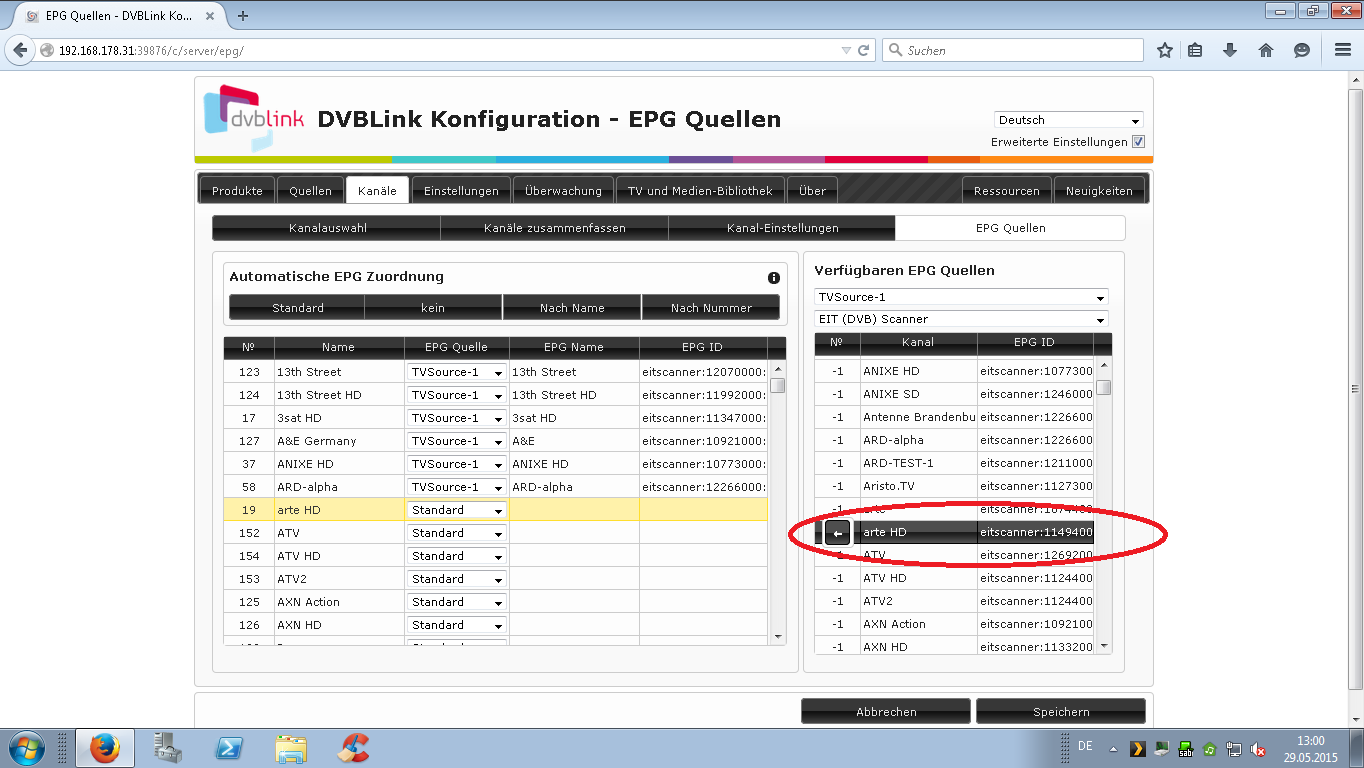
Task: Open the downloads arrow icon
Action: pyautogui.click(x=1230, y=50)
